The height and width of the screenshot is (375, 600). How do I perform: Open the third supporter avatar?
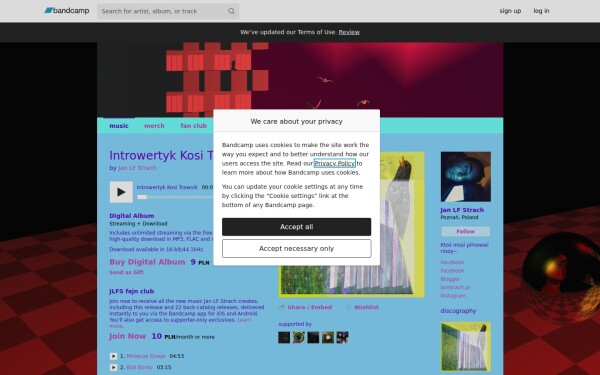[x=313, y=337]
